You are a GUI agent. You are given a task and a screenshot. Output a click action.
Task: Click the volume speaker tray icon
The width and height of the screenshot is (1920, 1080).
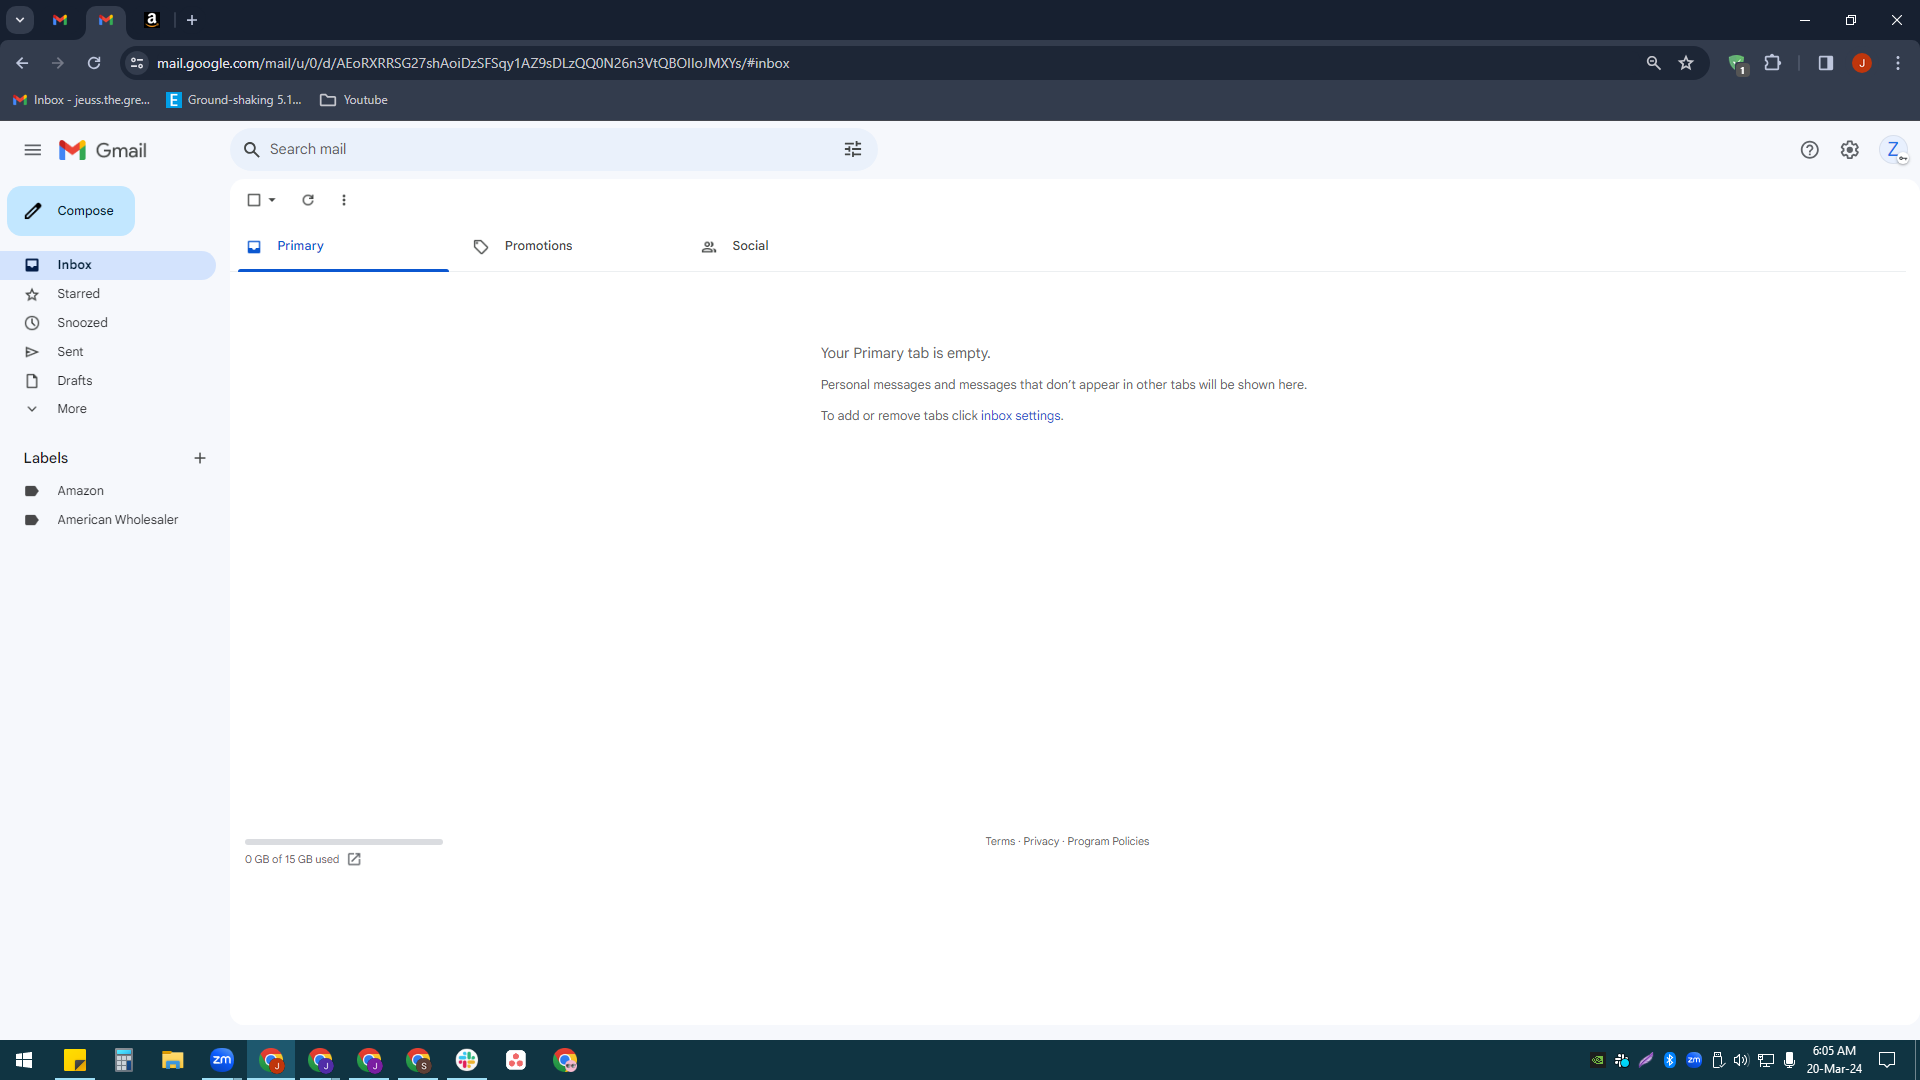1741,1060
